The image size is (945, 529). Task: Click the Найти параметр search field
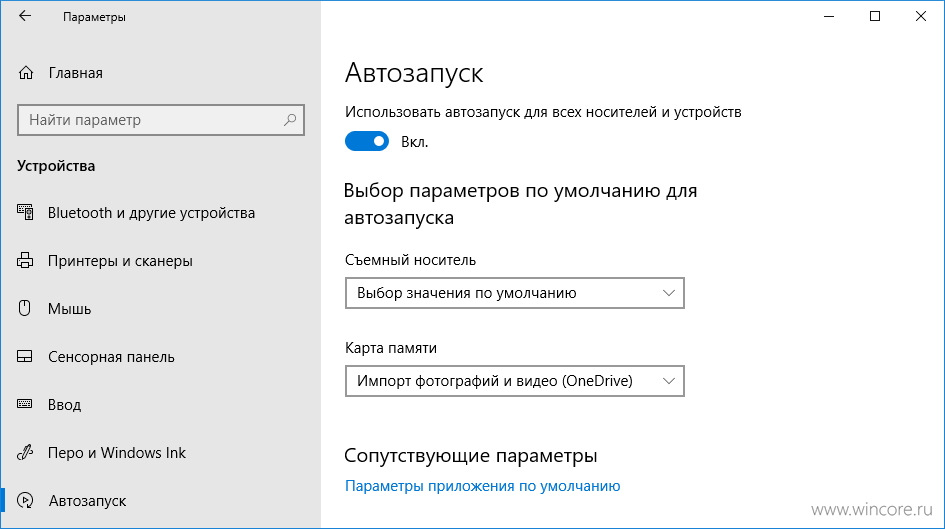(161, 119)
